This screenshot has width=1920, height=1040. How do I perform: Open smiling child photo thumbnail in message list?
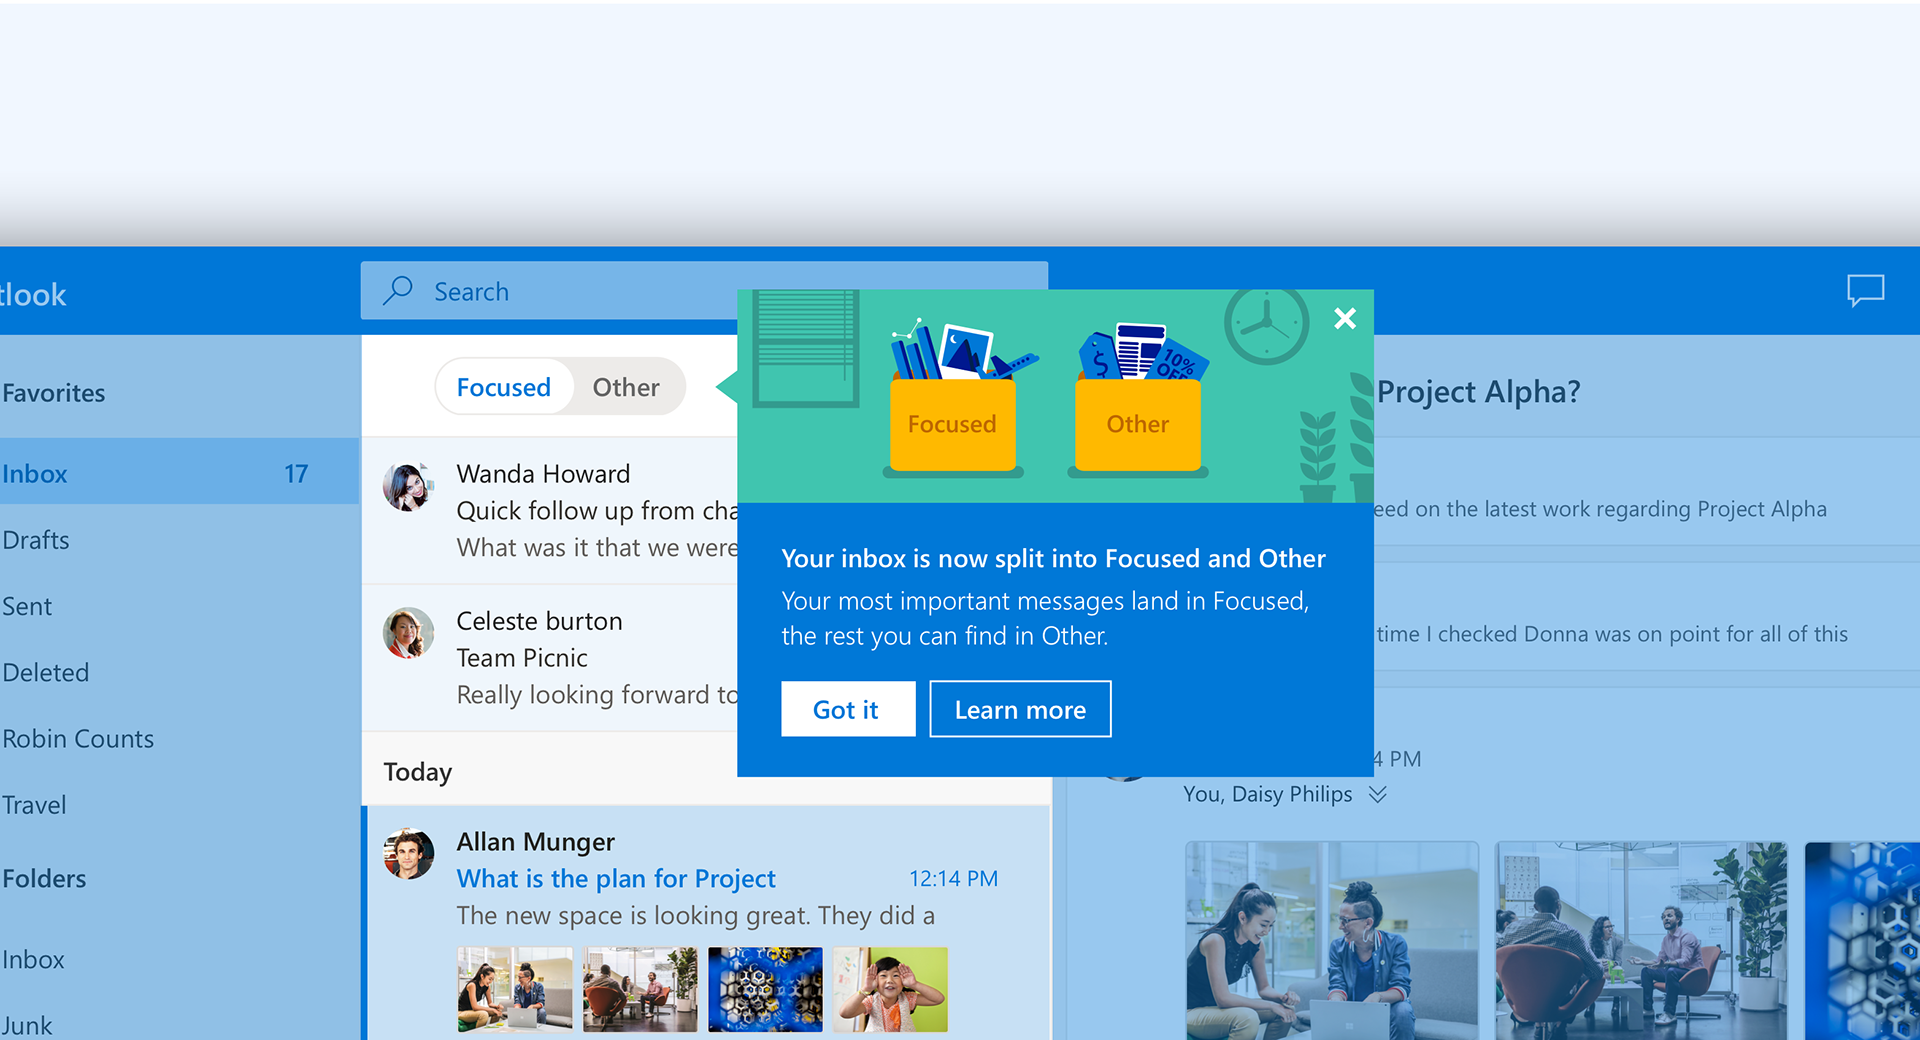[890, 989]
